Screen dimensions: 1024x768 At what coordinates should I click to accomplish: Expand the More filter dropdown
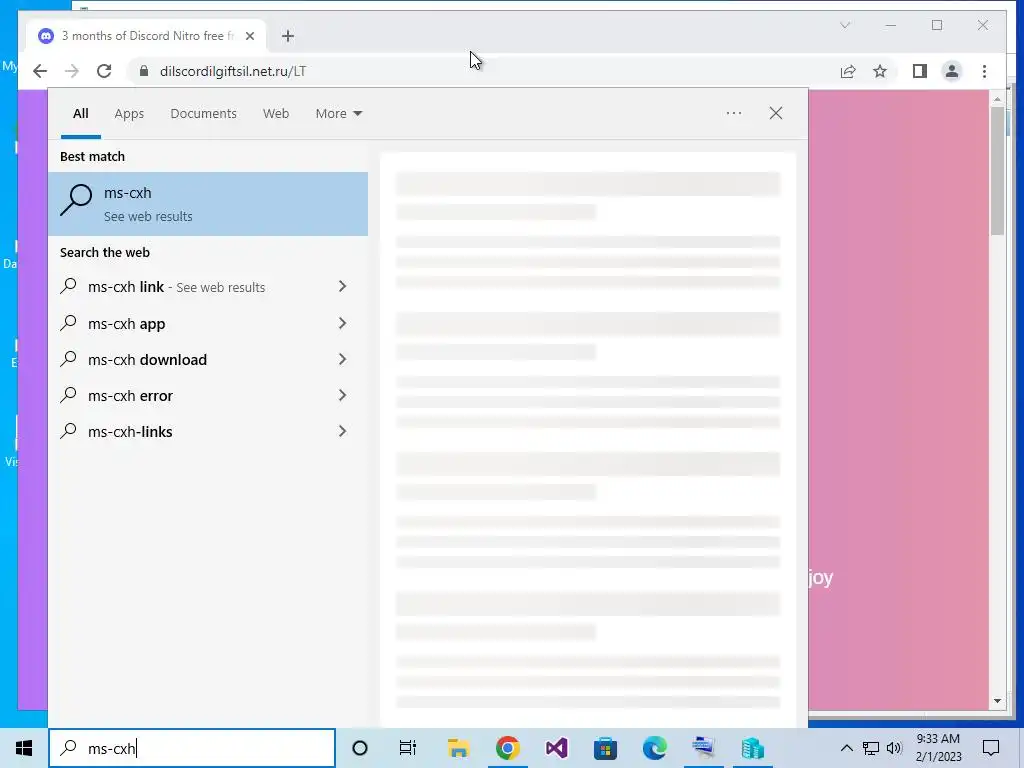tap(338, 114)
